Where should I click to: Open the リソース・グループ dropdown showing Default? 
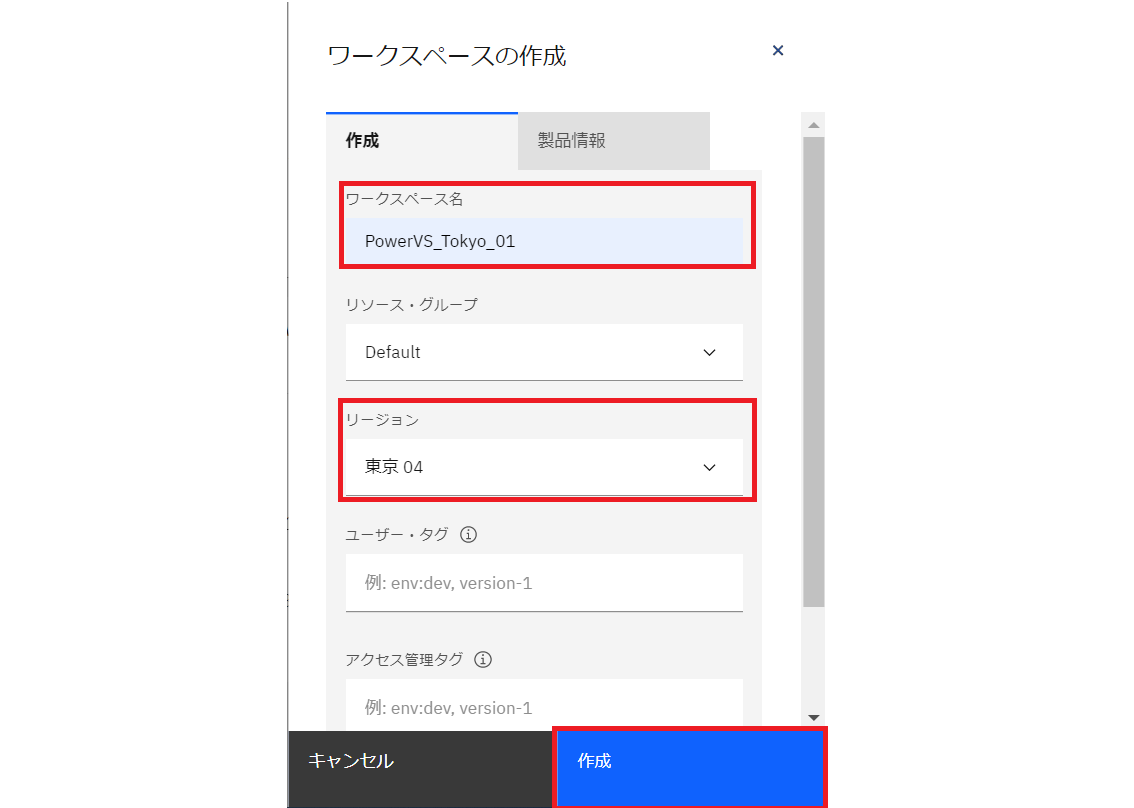[544, 352]
